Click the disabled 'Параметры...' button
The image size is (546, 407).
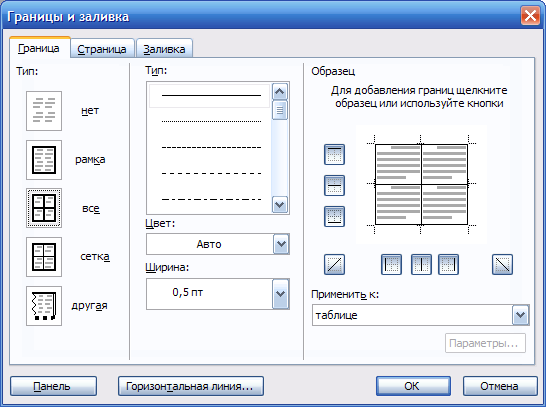(485, 343)
